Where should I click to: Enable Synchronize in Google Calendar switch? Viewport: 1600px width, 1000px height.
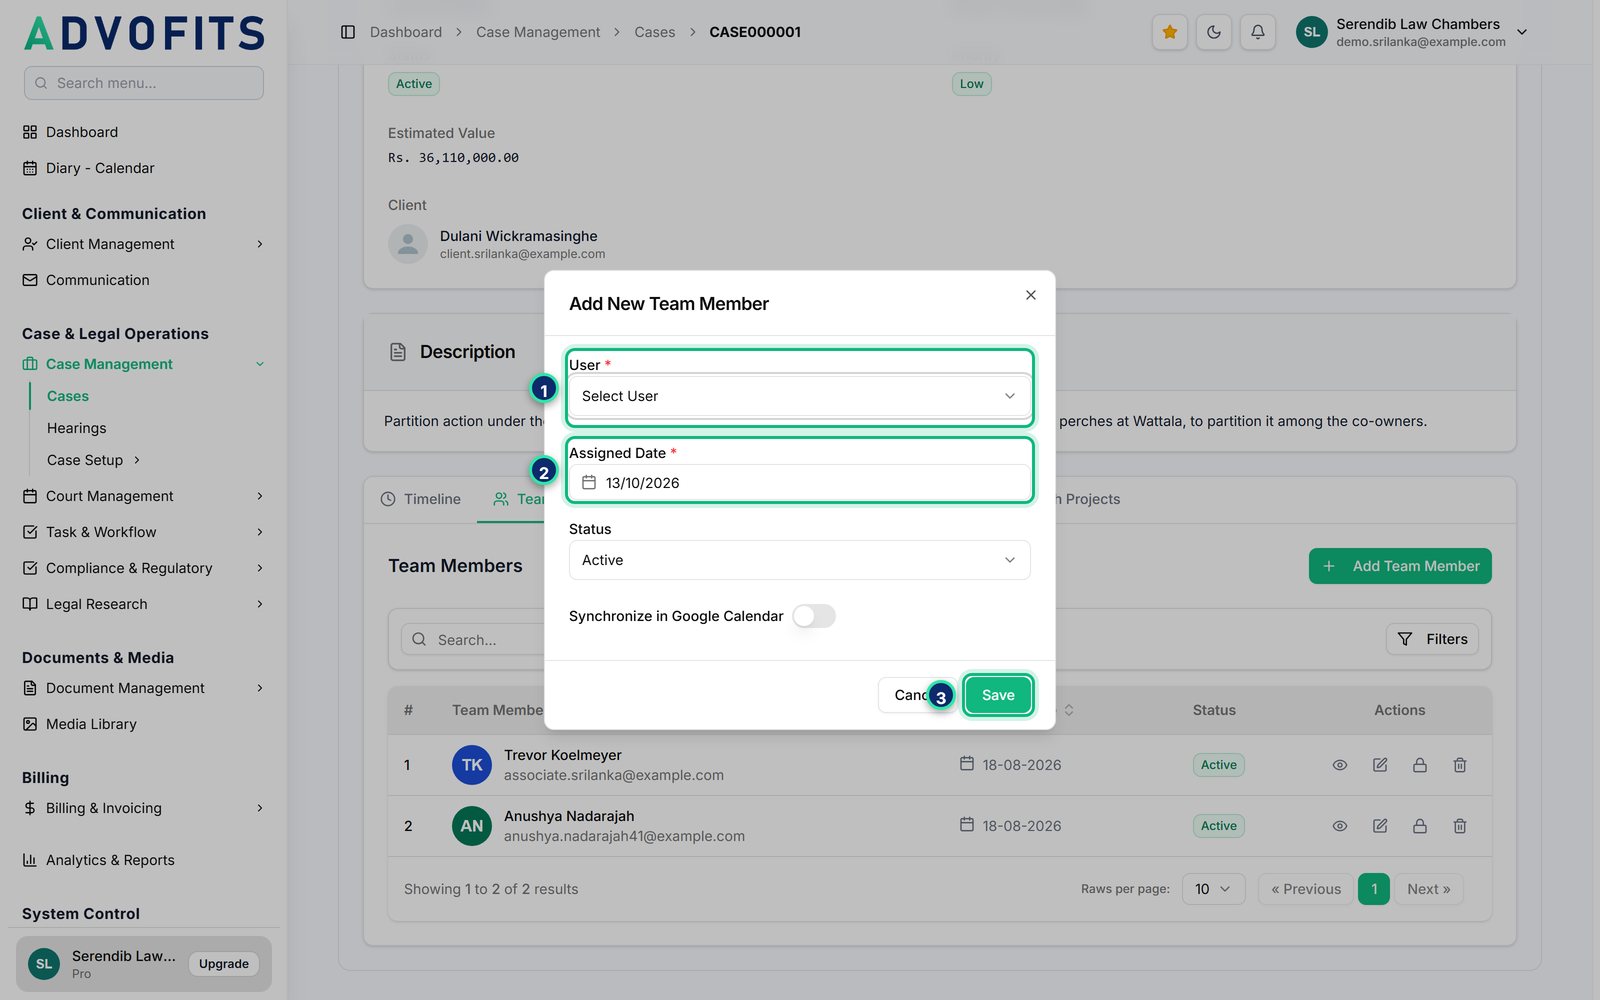814,616
